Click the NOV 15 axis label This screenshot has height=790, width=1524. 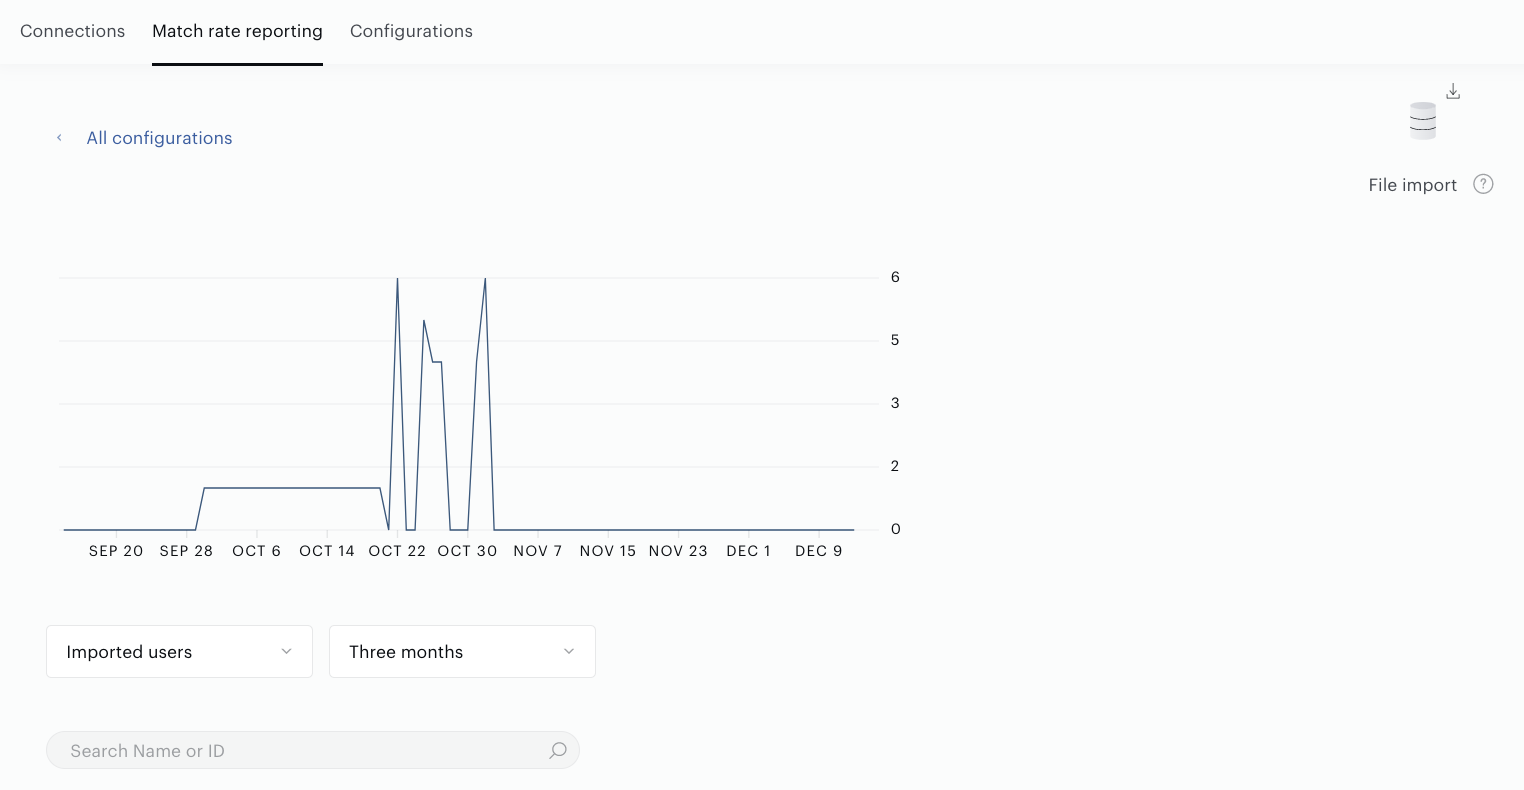tap(608, 551)
